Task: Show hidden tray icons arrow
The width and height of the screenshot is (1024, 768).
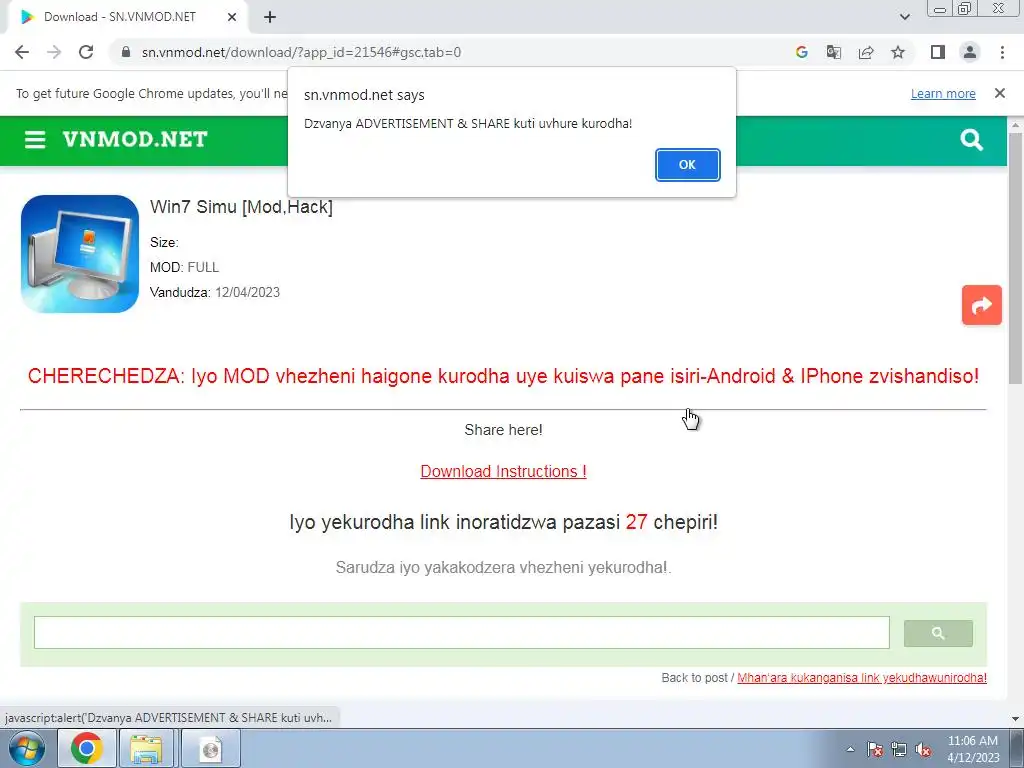Action: pyautogui.click(x=850, y=749)
